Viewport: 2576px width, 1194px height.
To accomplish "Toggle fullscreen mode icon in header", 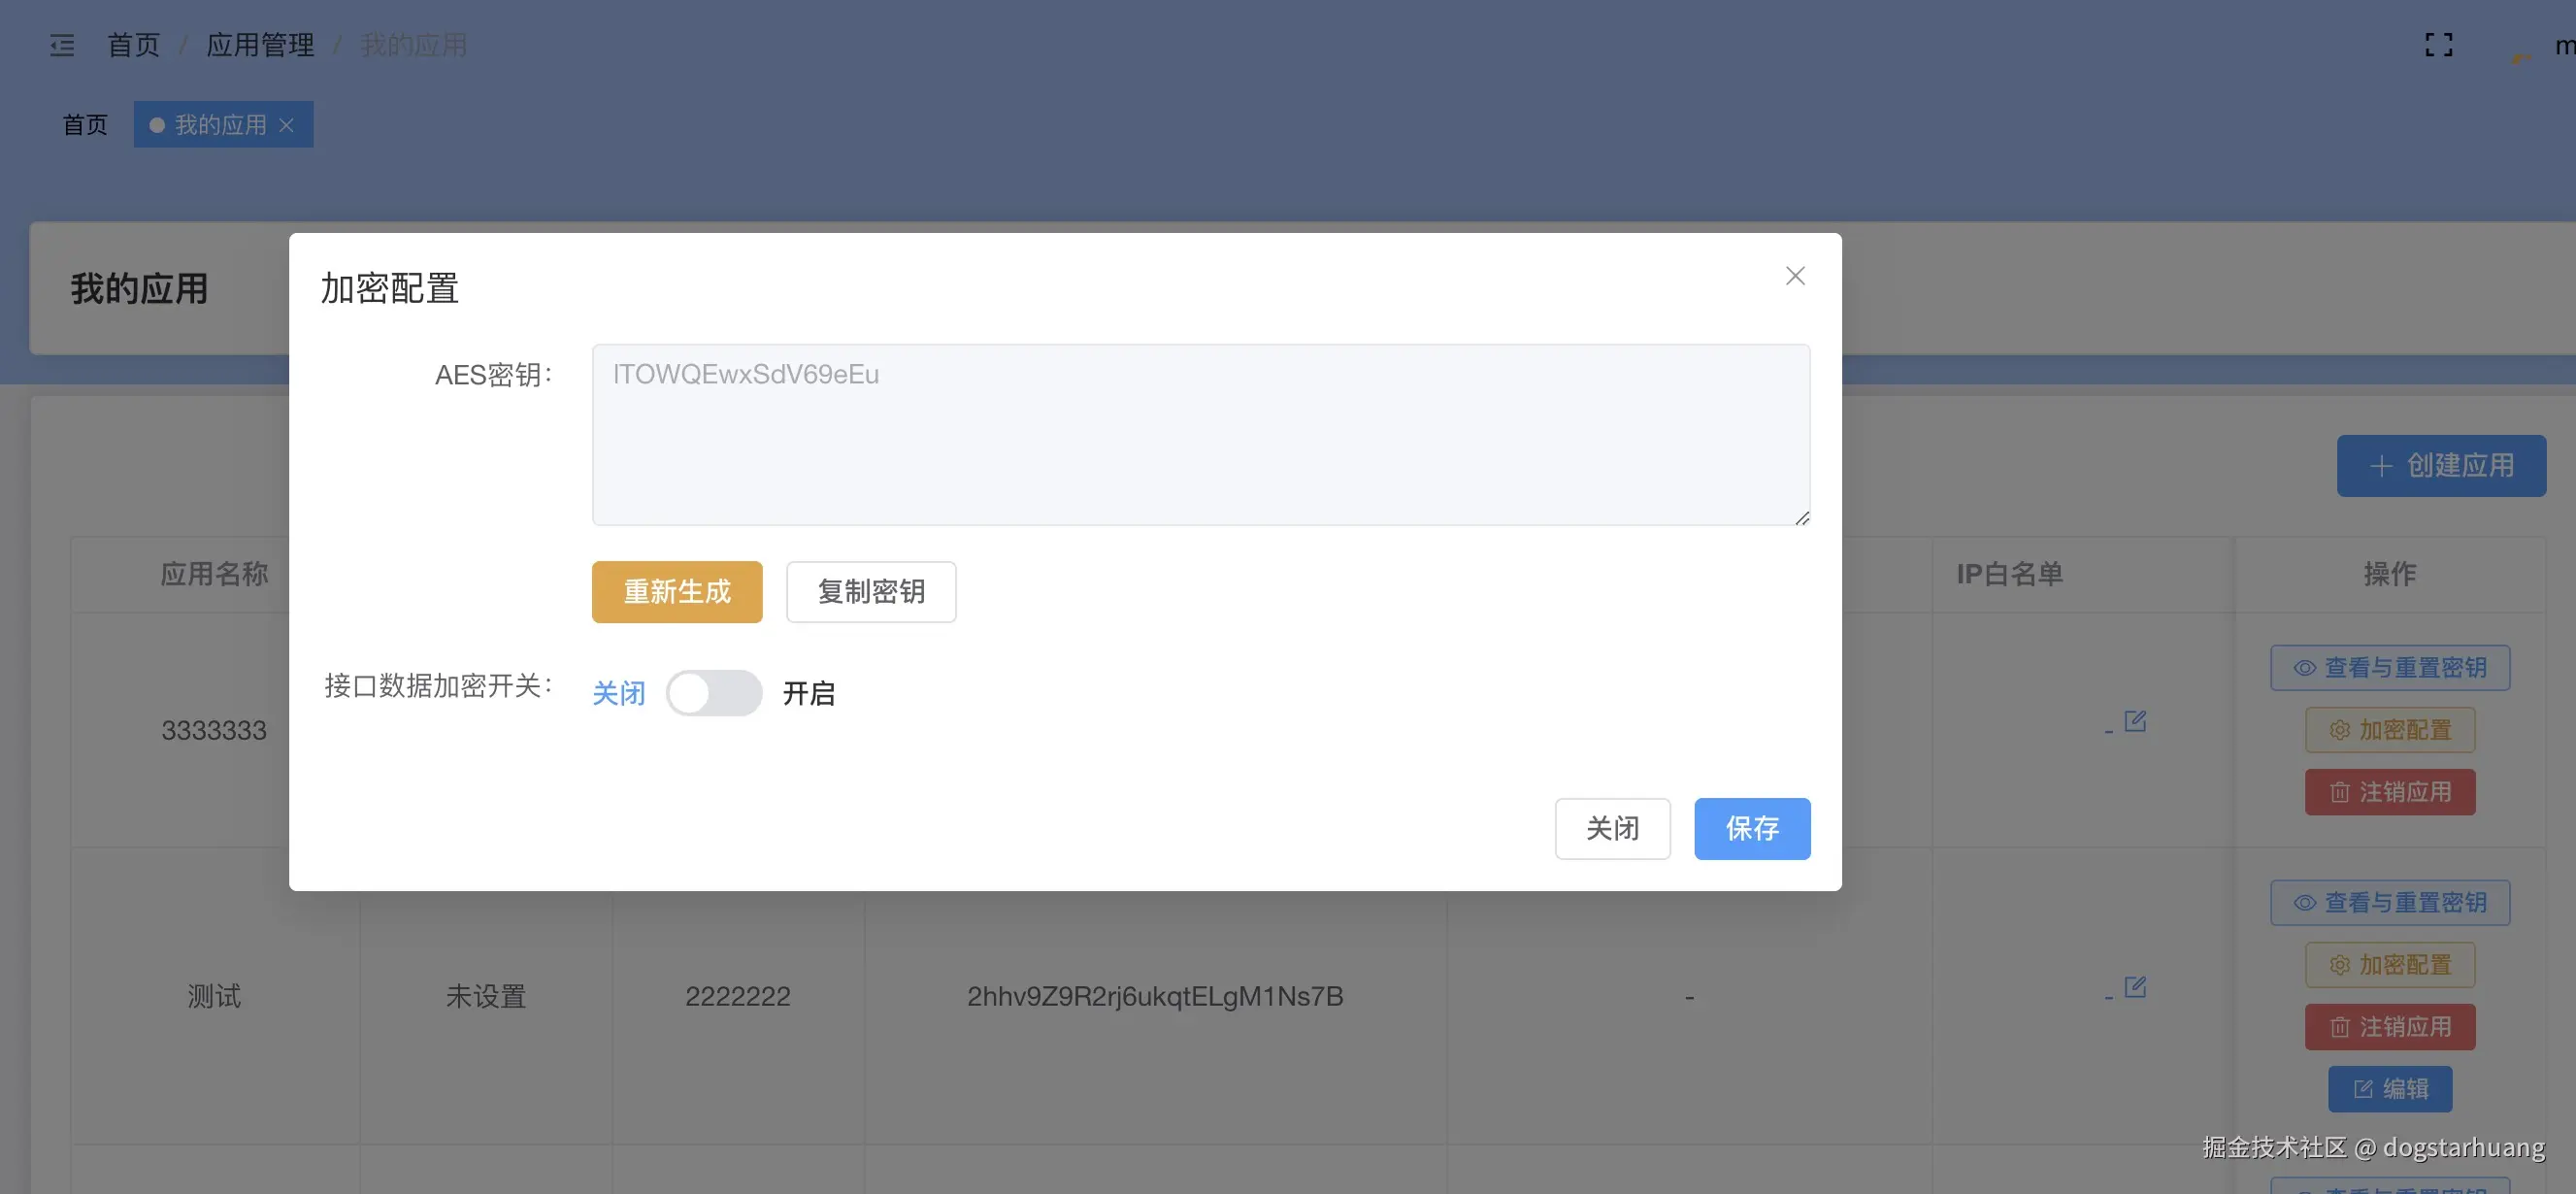I will pos(2438,45).
